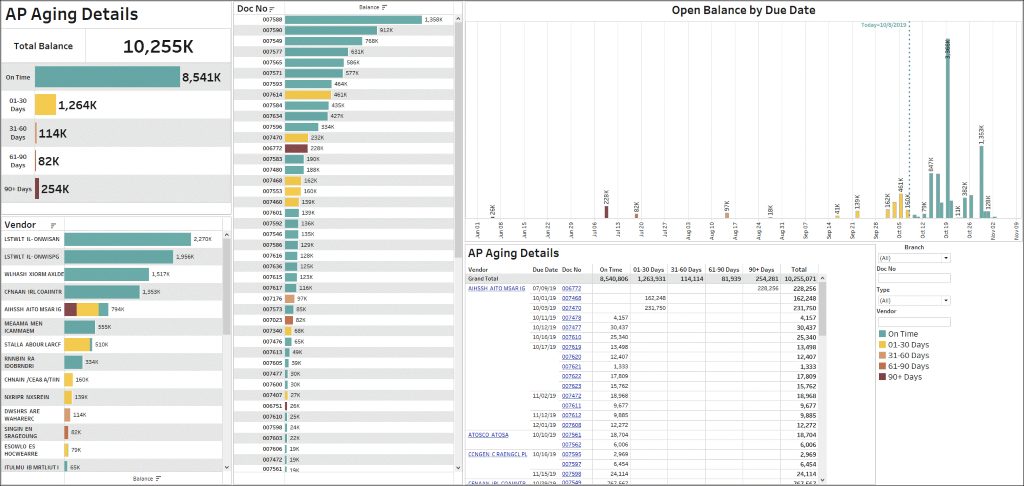
Task: Select document 007549 bar at 768K
Action: click(x=324, y=40)
